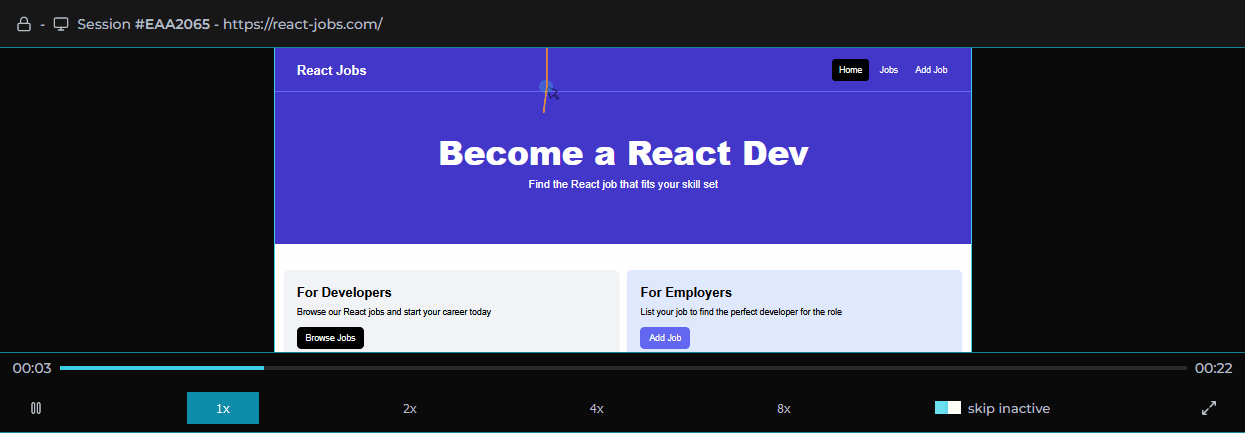
Task: Click the React Jobs site logo
Action: pos(331,70)
